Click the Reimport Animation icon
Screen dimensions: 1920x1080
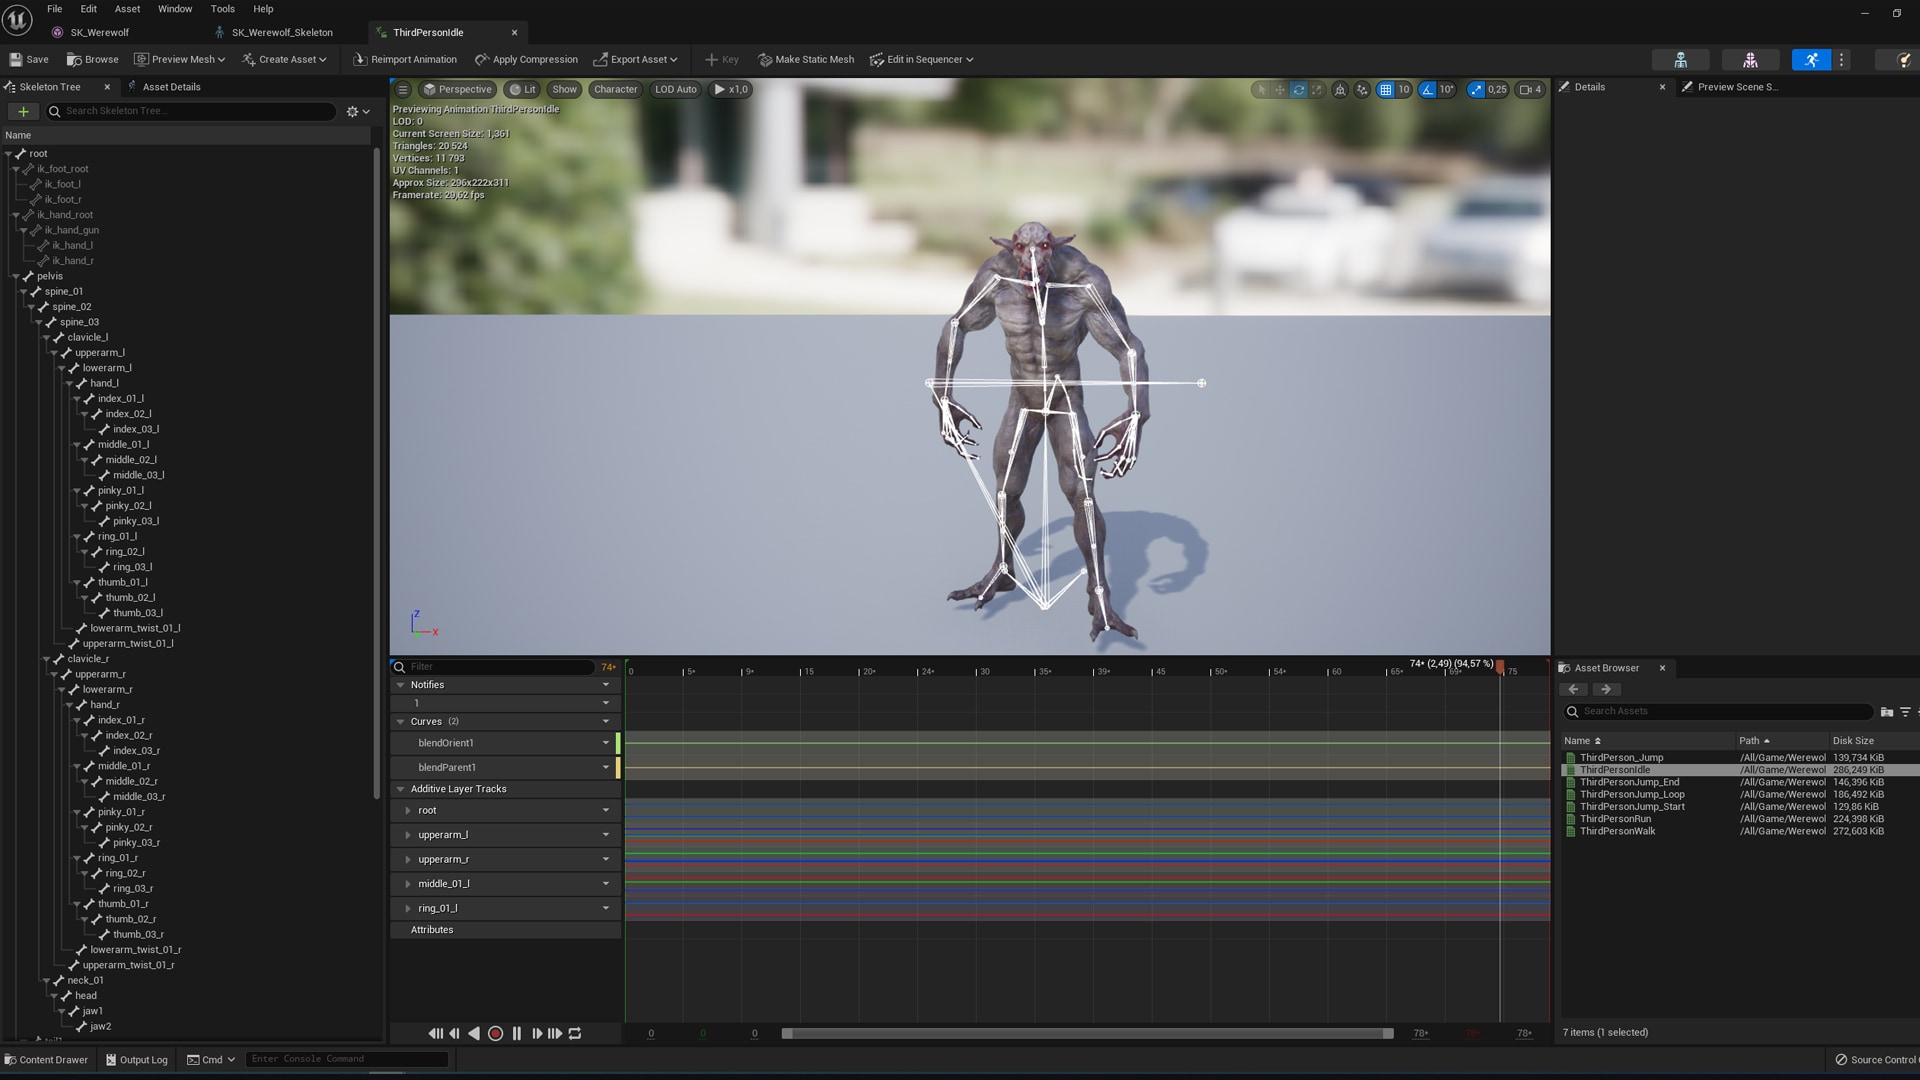click(x=360, y=60)
